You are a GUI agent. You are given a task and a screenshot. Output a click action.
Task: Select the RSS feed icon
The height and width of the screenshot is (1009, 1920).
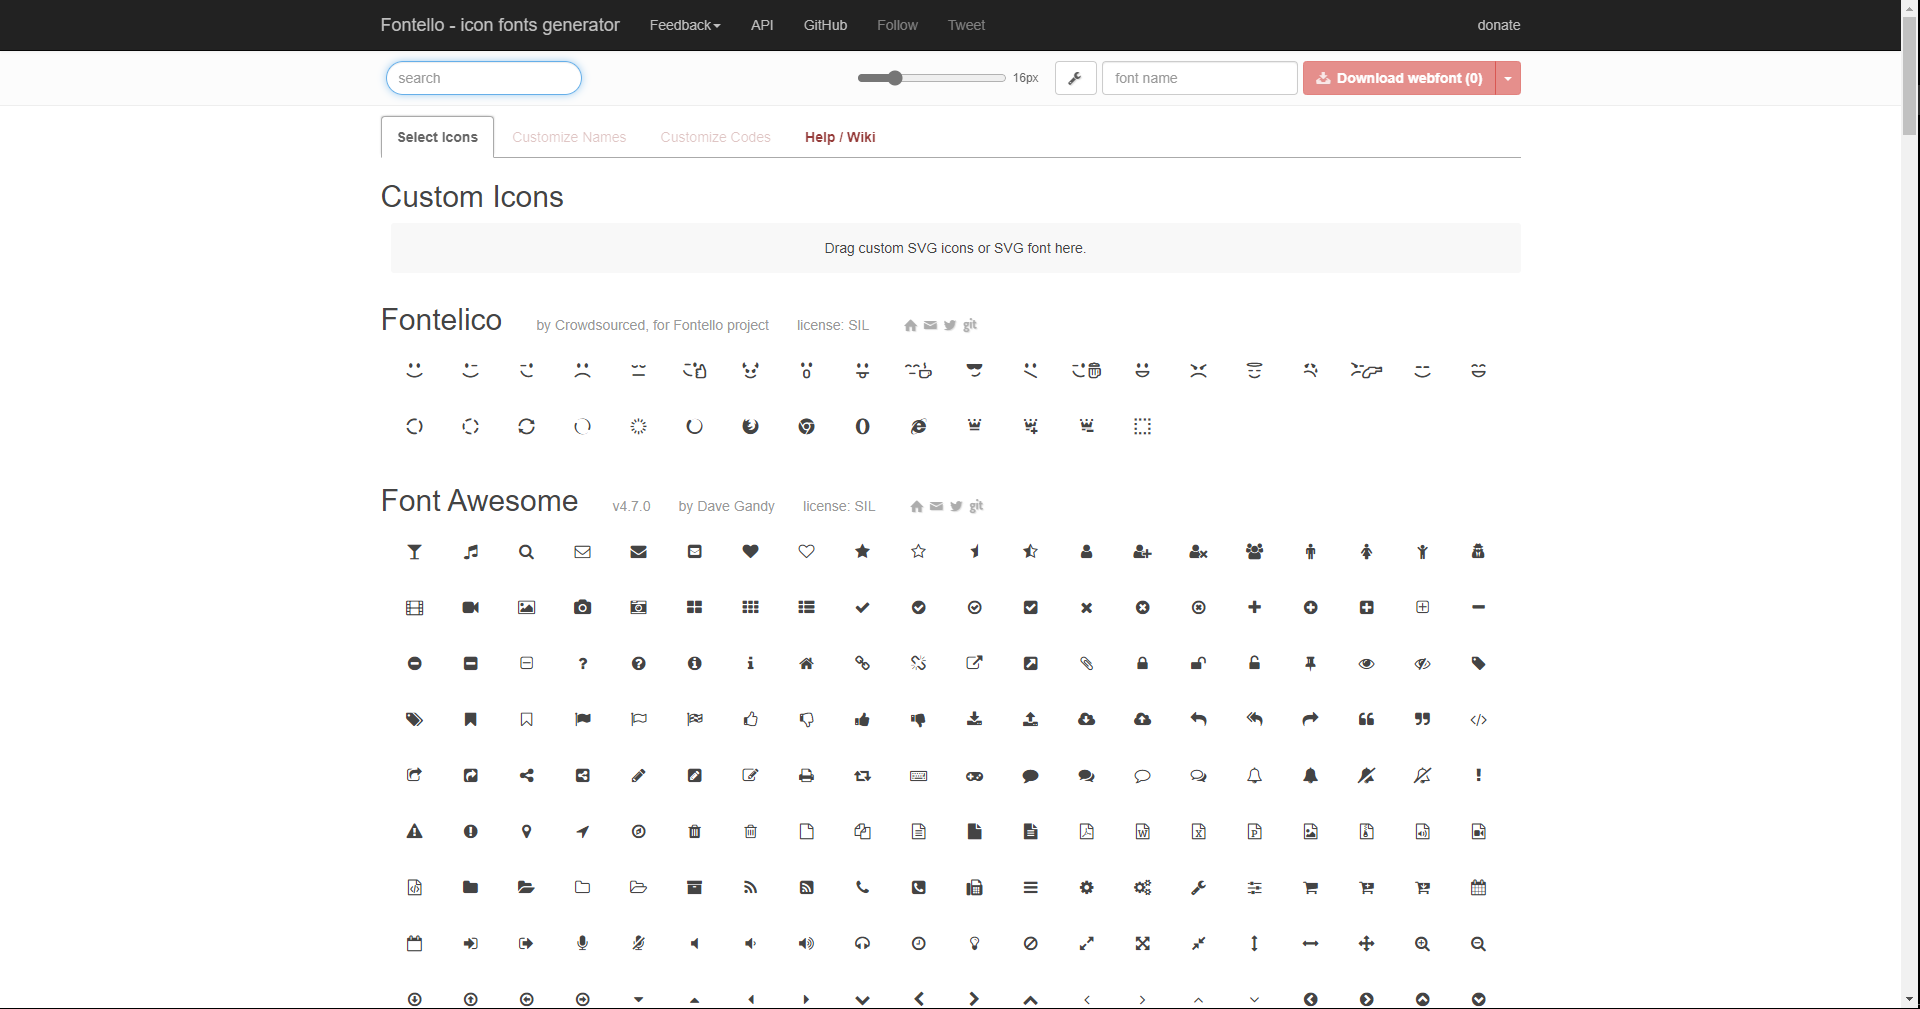(750, 888)
